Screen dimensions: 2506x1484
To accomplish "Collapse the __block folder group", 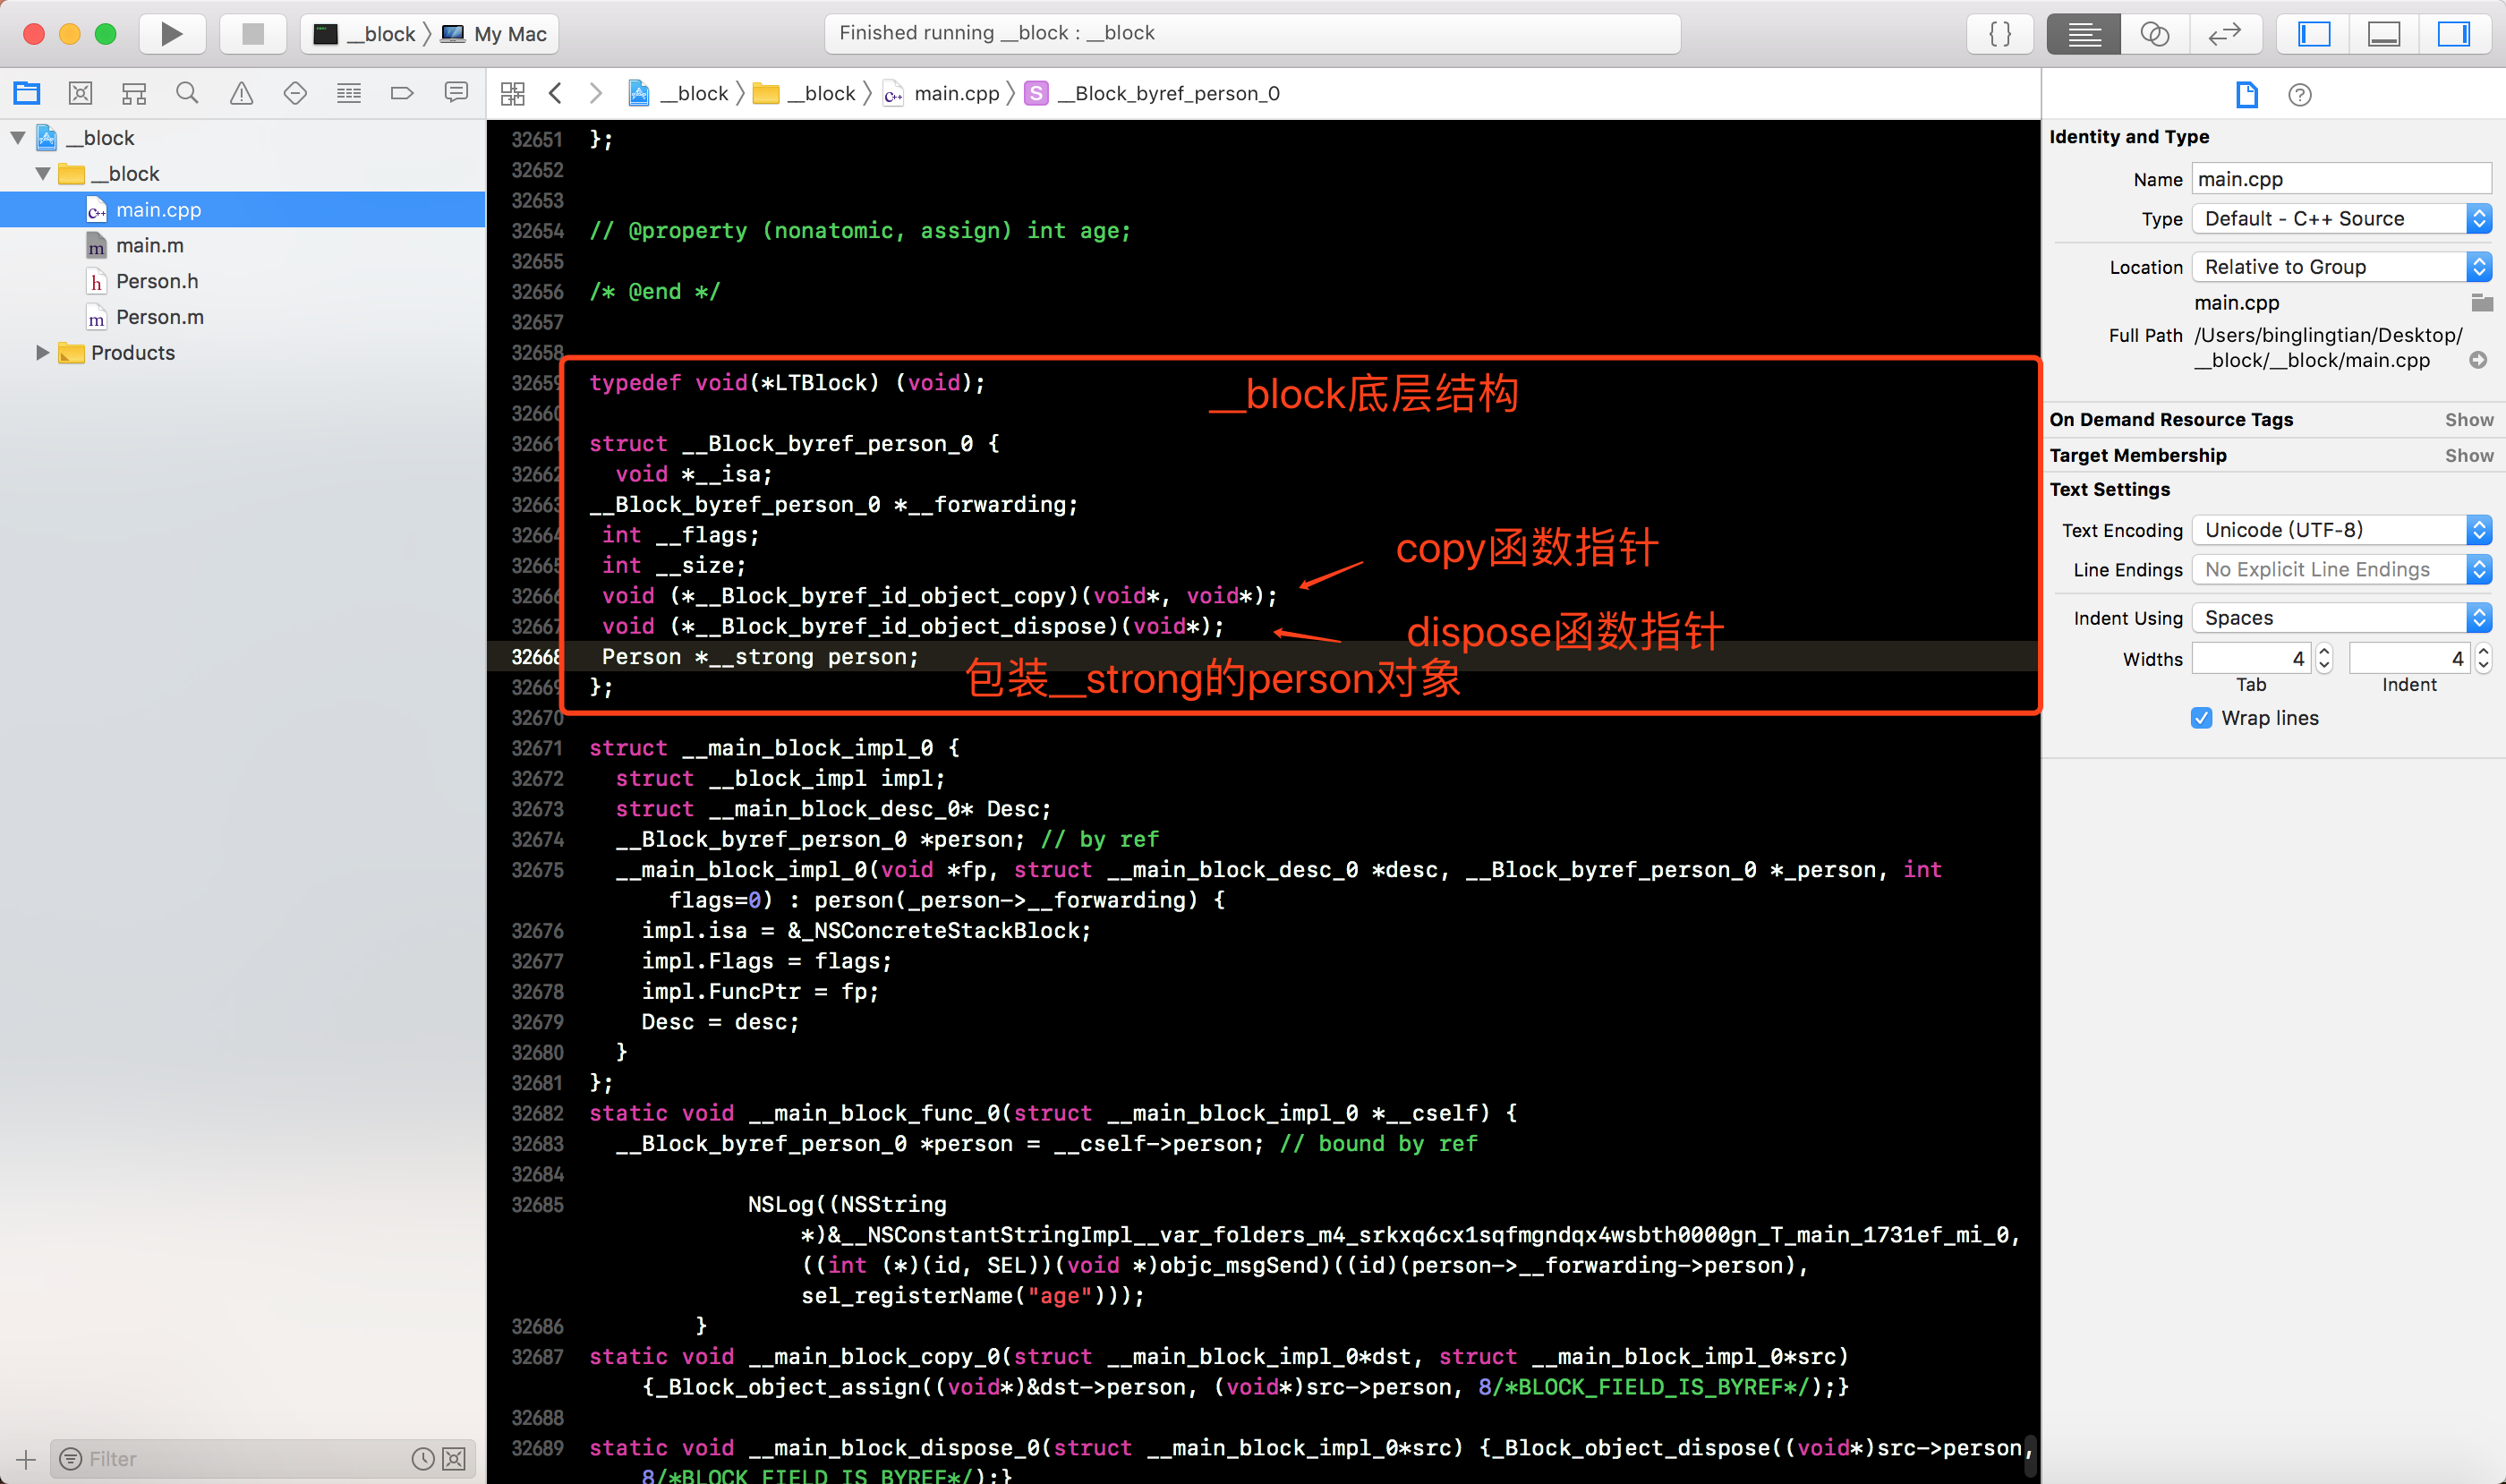I will coord(43,174).
